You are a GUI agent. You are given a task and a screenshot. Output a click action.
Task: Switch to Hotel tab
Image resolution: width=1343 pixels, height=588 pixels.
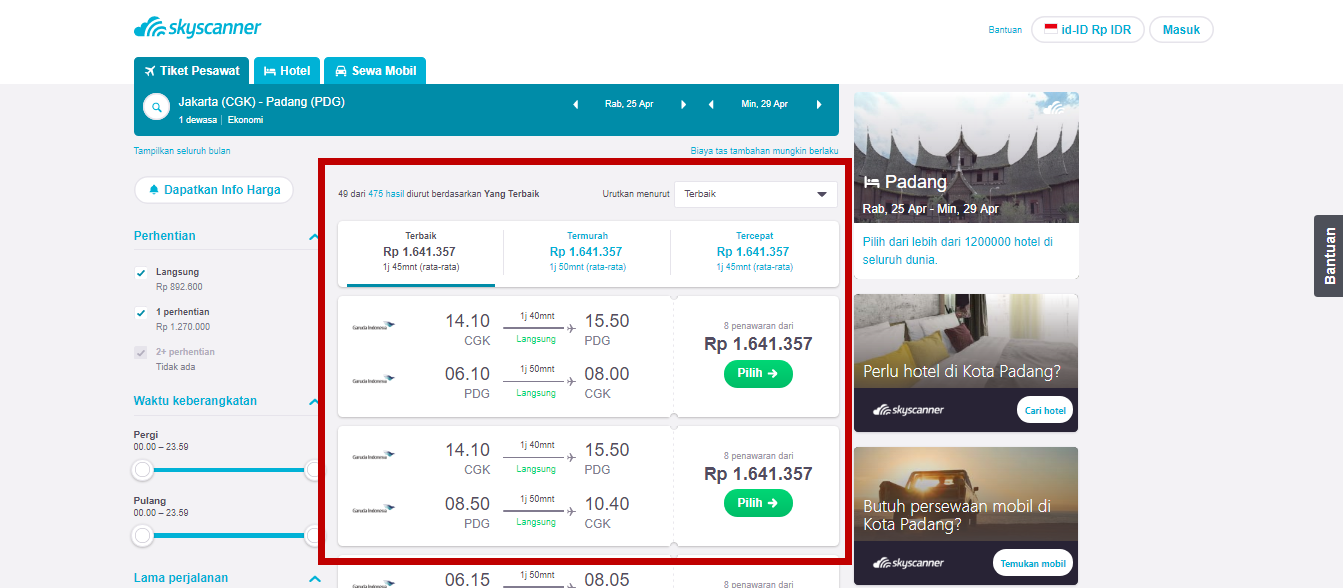click(x=287, y=71)
